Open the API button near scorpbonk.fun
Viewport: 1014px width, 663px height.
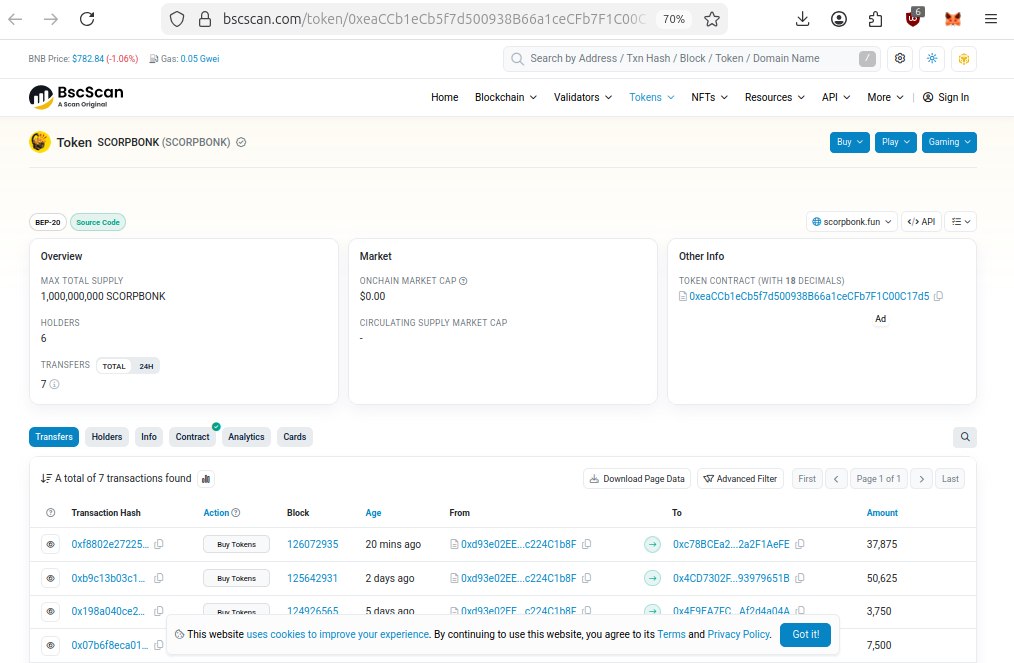[x=921, y=222]
